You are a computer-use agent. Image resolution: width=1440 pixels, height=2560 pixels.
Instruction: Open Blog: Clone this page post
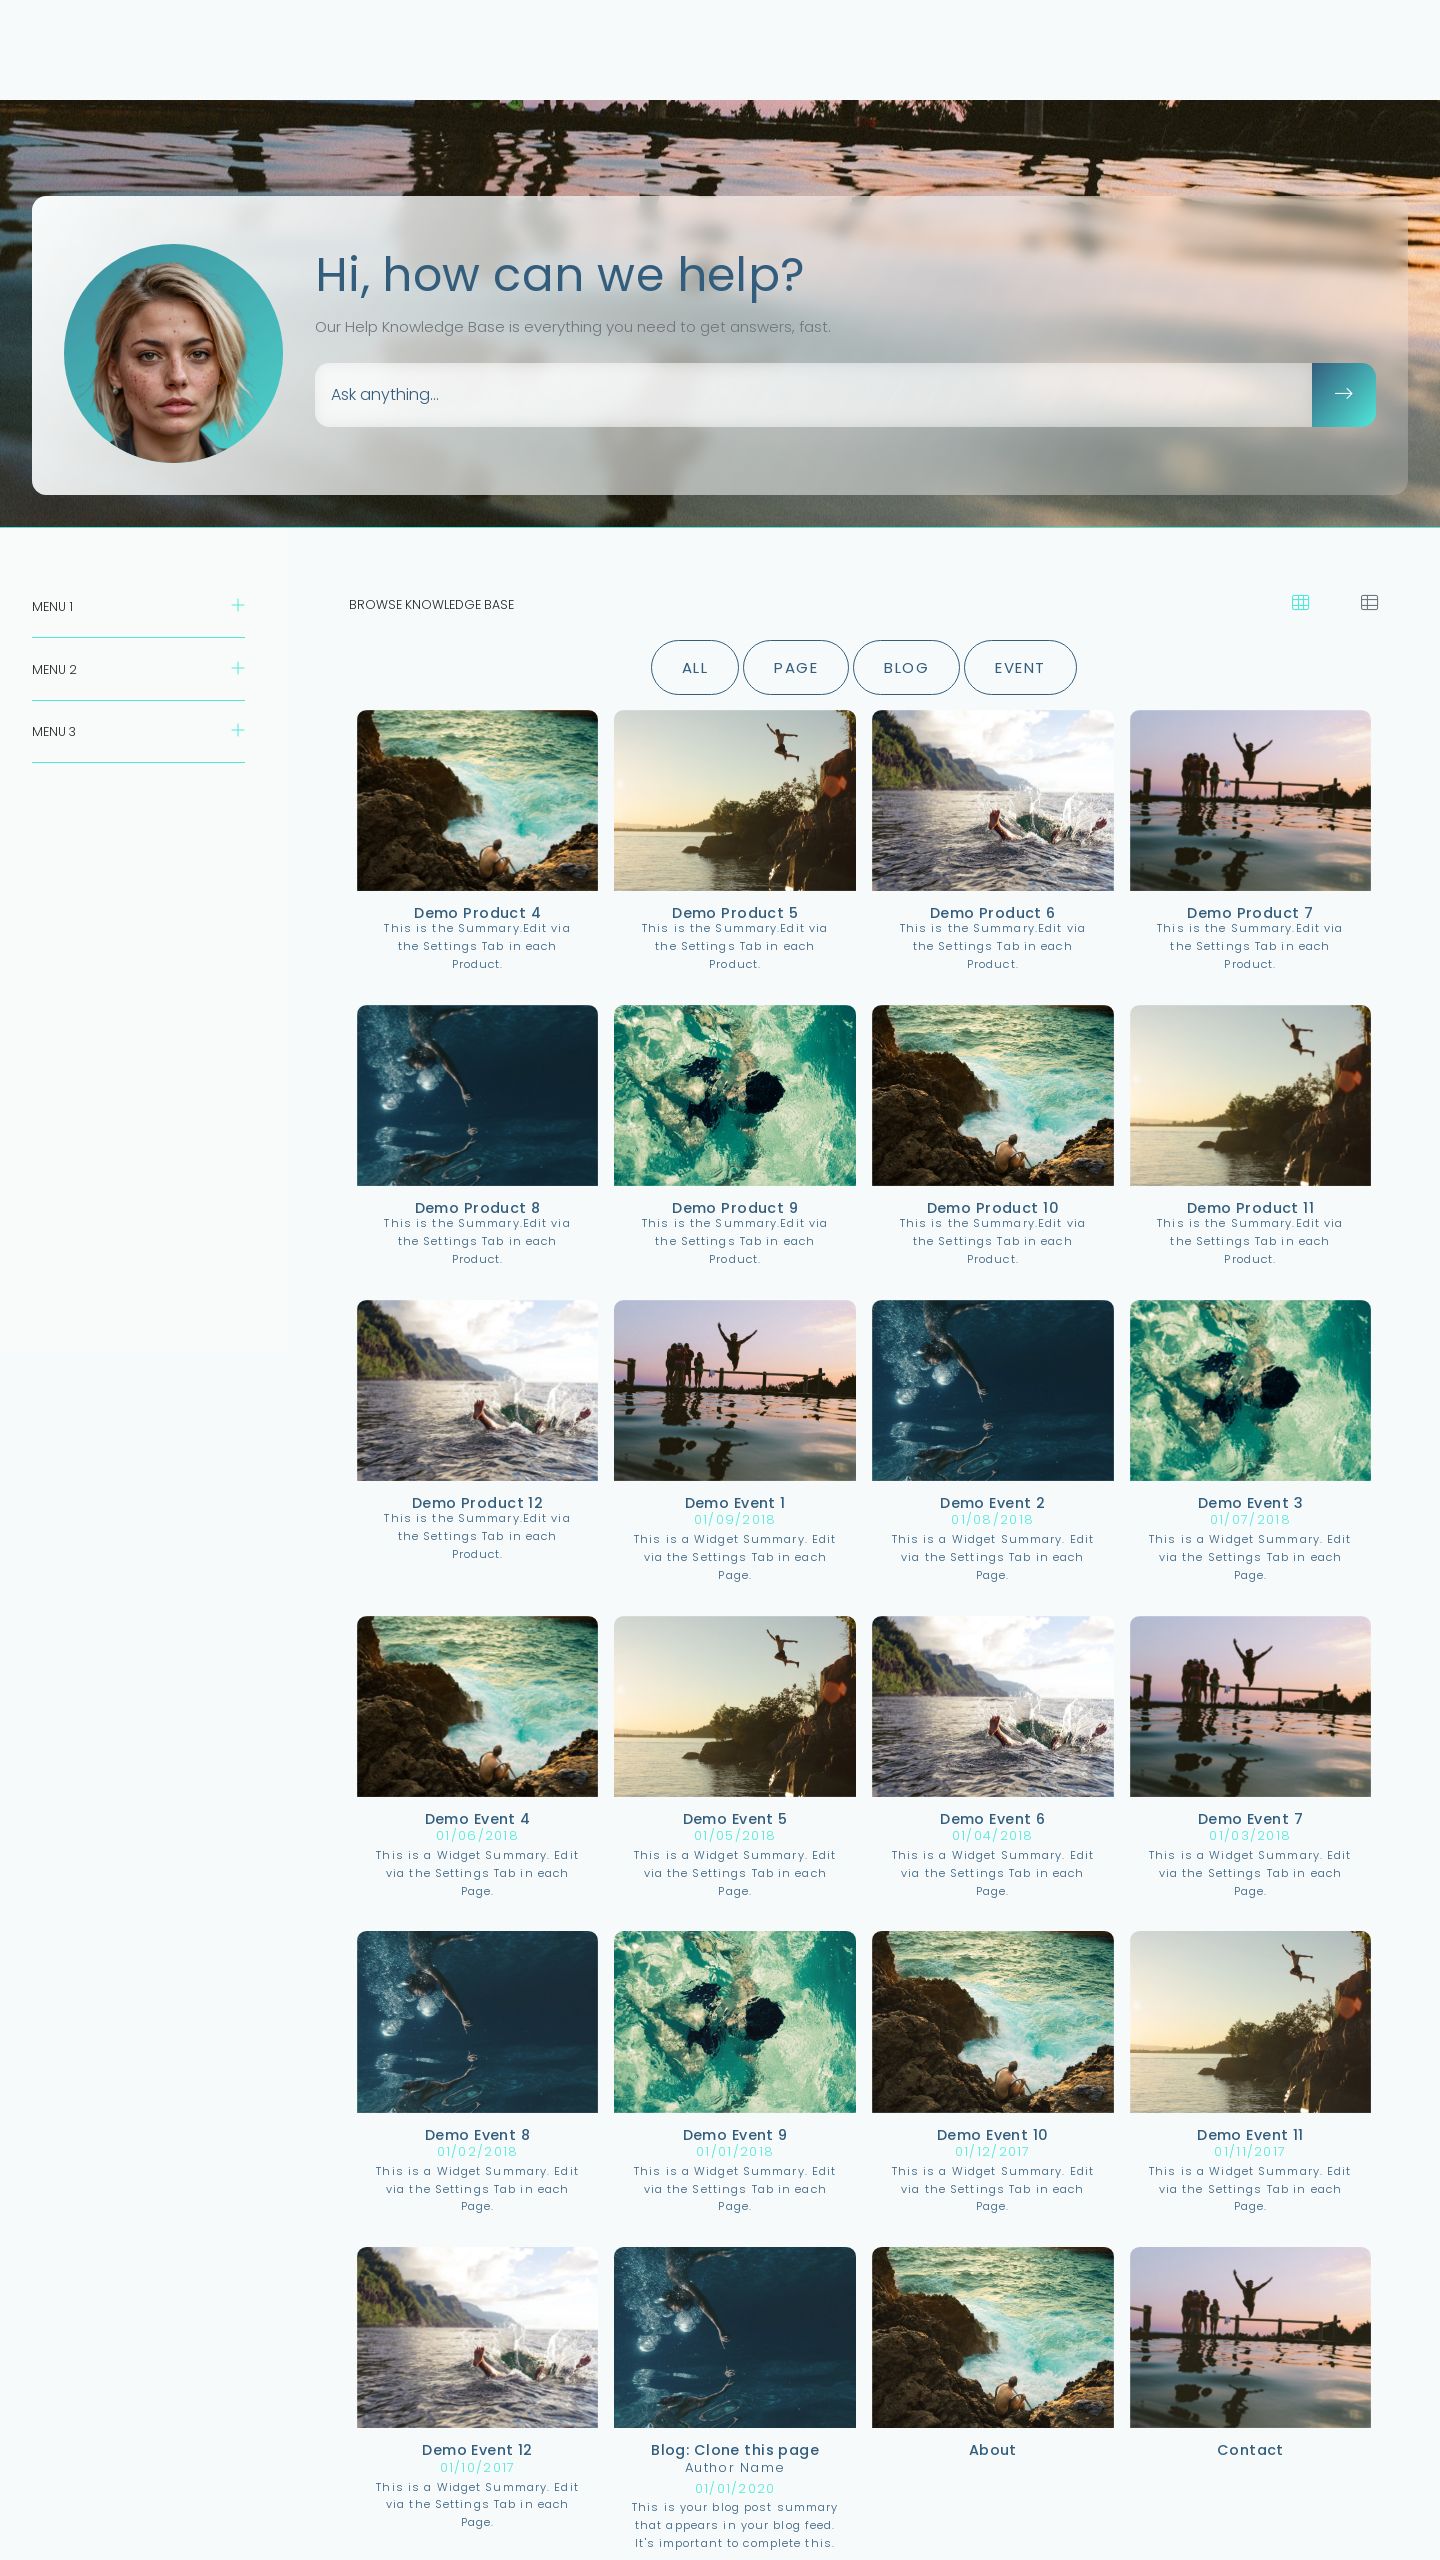coord(734,2449)
